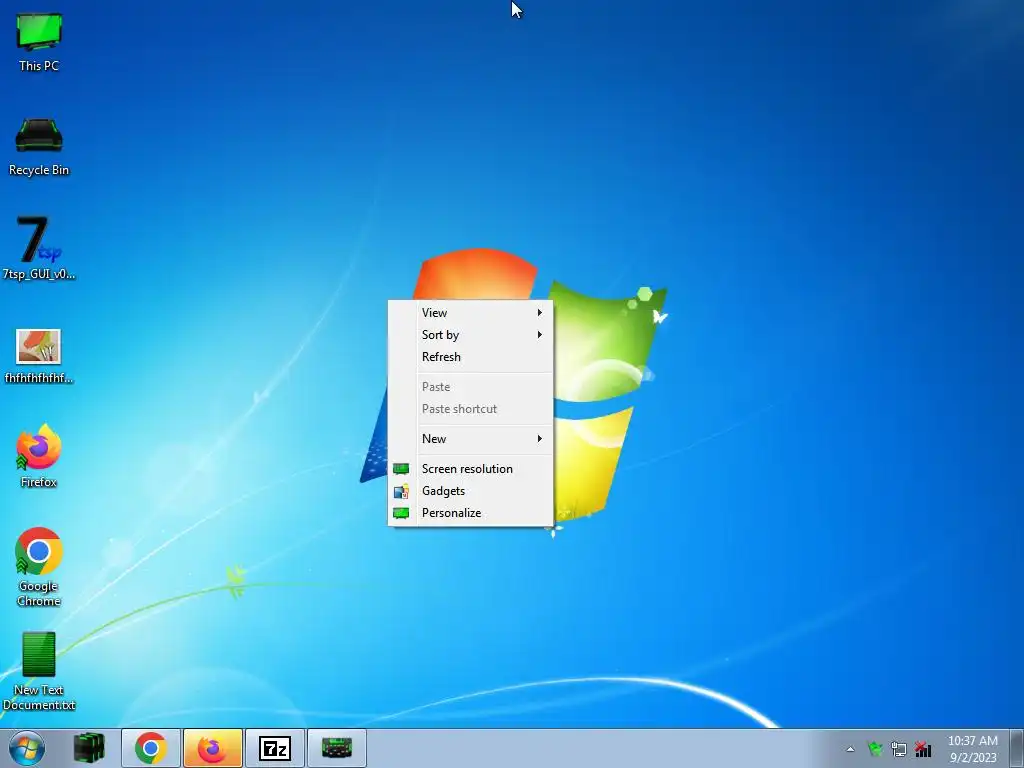Expand the View submenu arrow
Viewport: 1024px width, 768px height.
click(x=539, y=313)
